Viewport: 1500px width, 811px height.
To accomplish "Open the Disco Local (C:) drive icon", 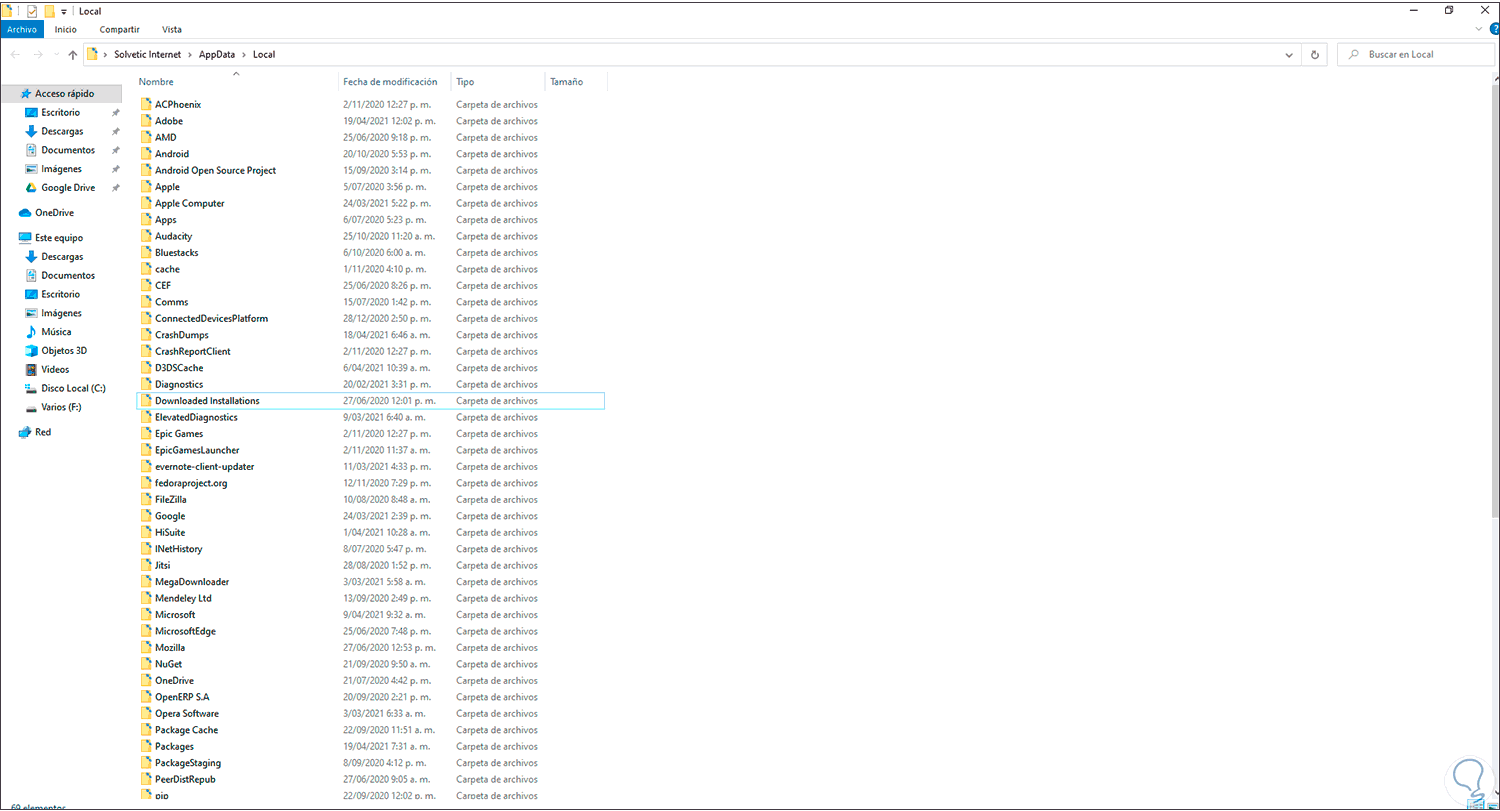I will point(31,388).
